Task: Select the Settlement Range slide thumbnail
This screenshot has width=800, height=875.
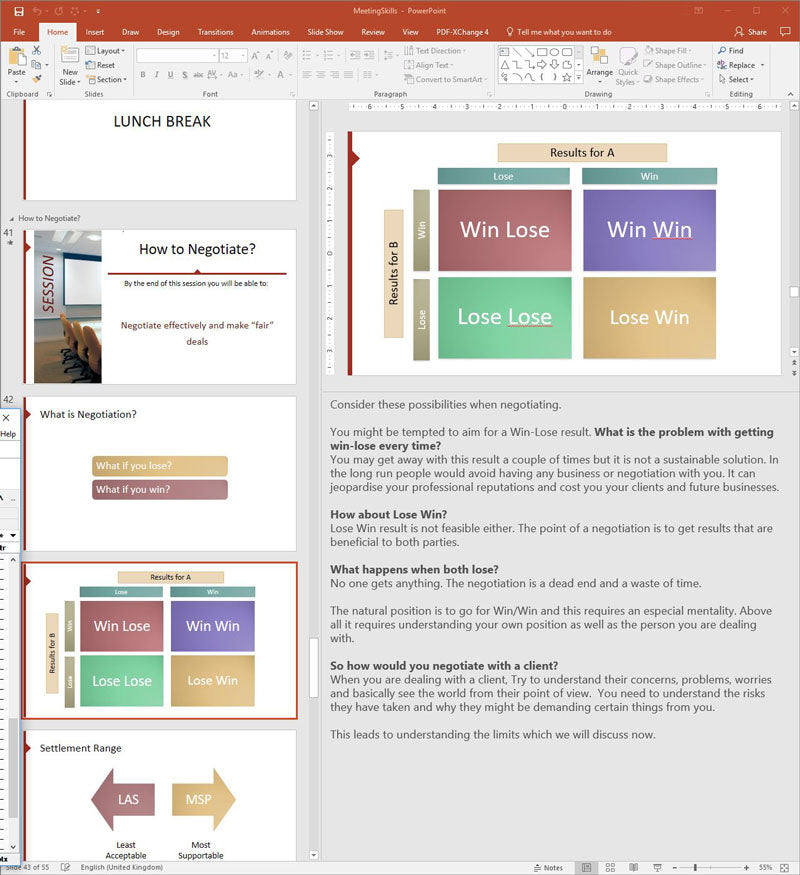Action: coord(160,795)
